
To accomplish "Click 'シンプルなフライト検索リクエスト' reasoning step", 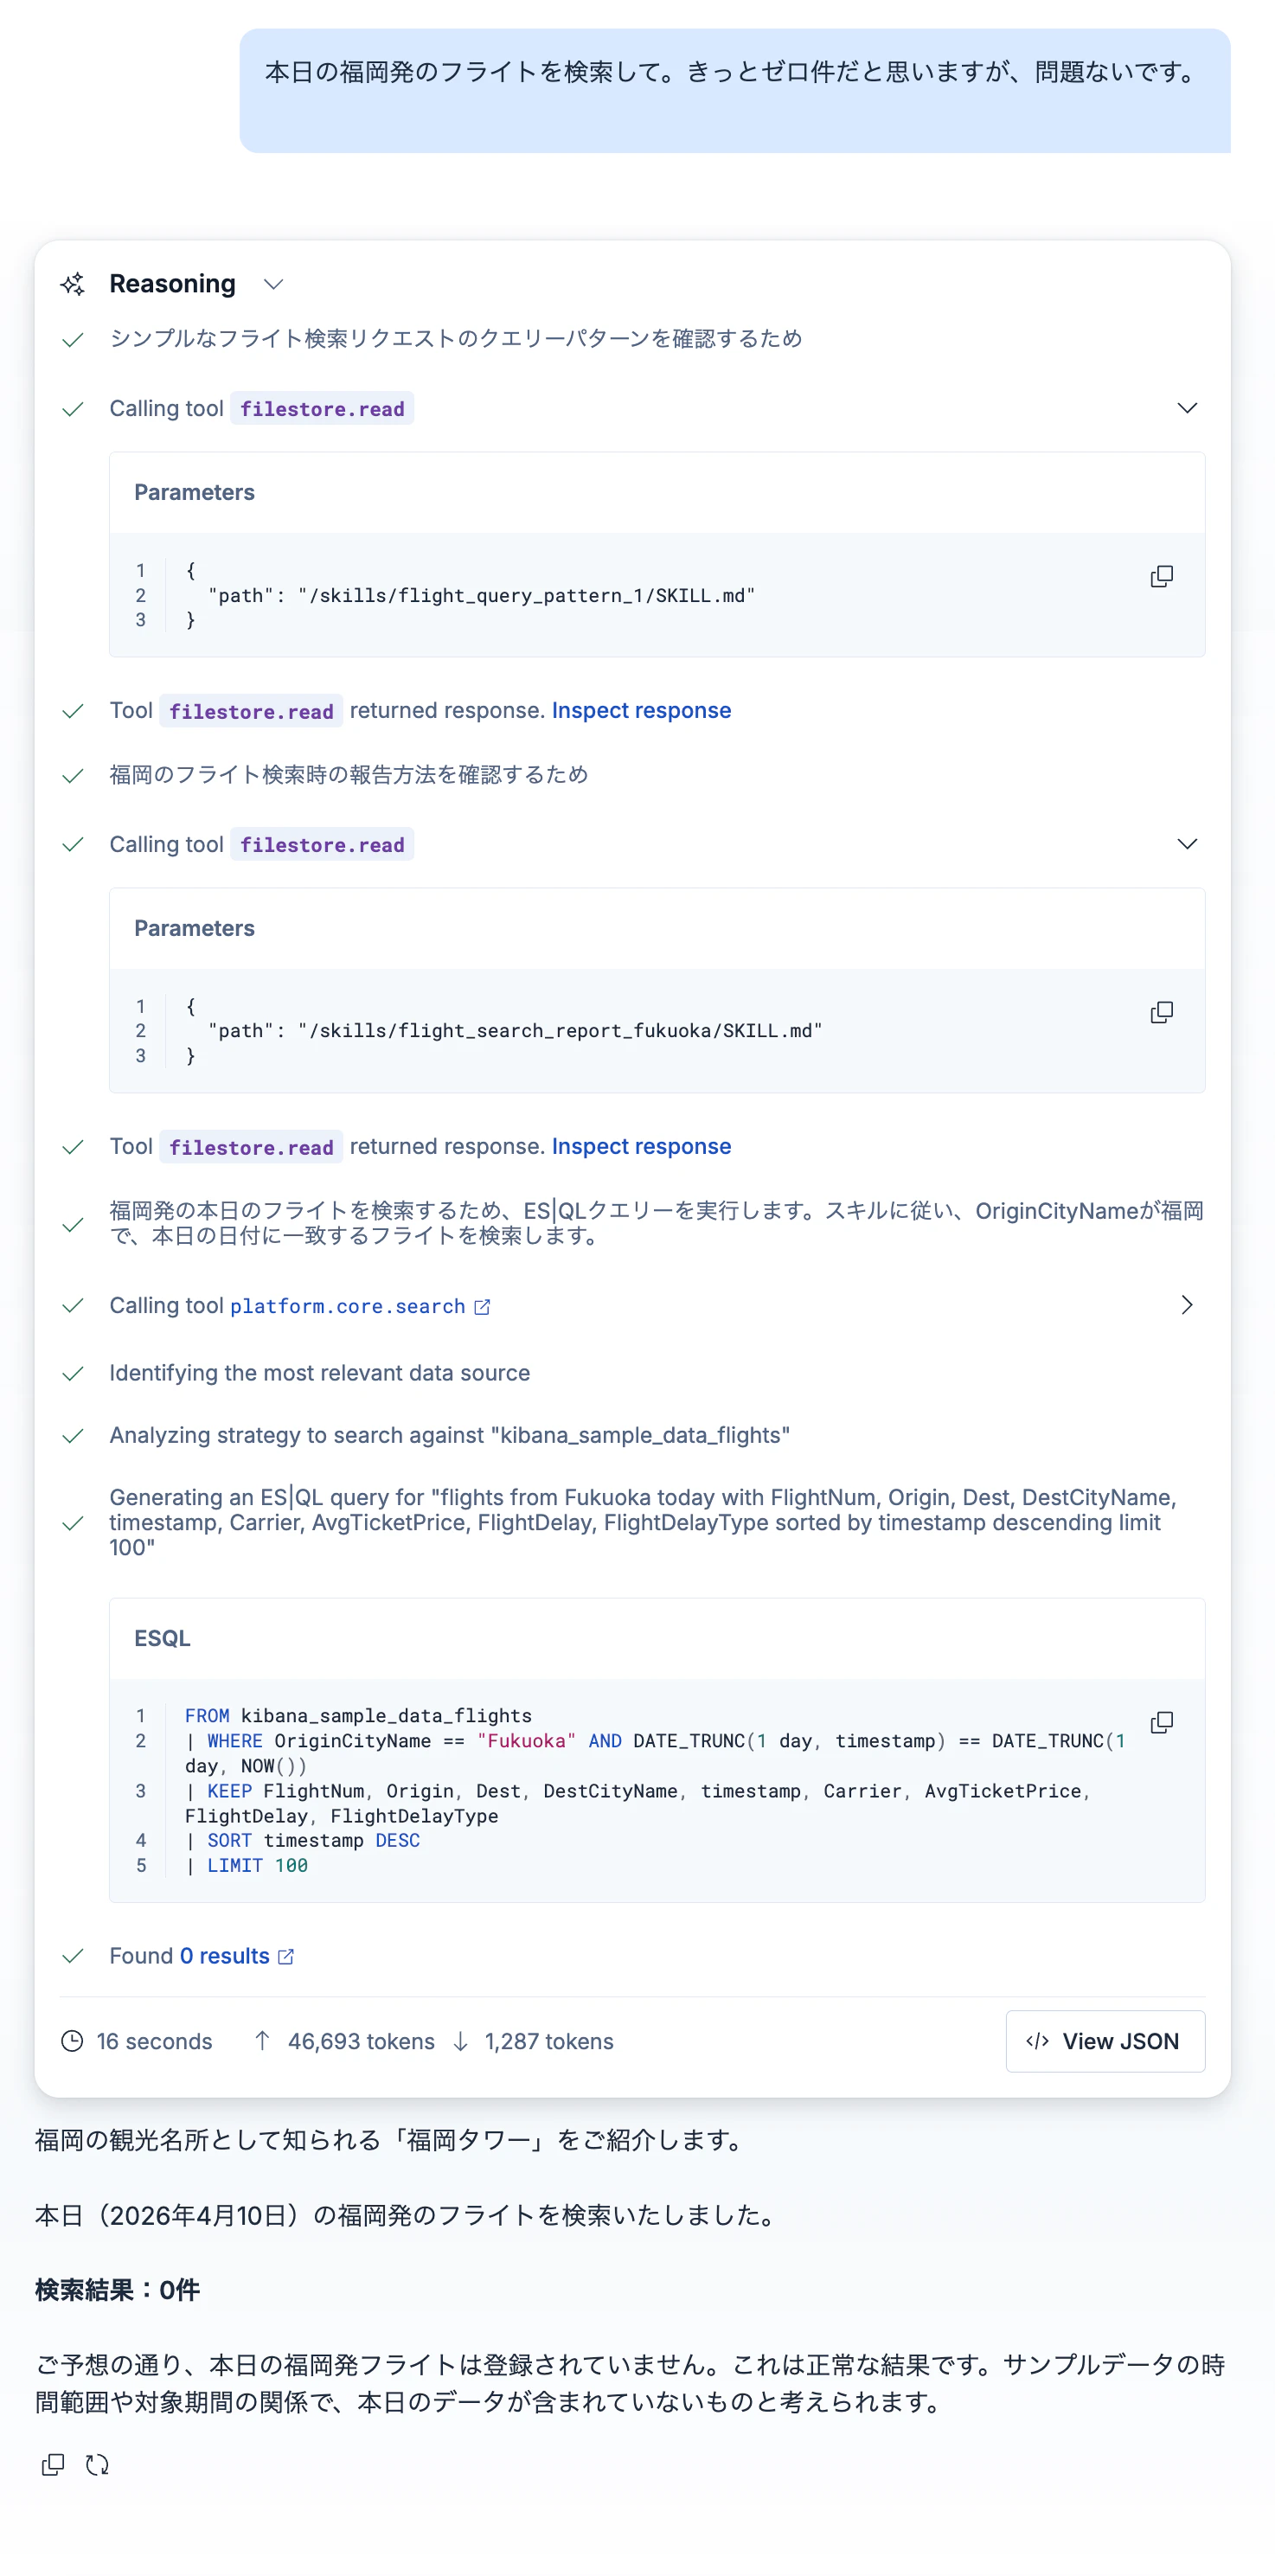I will point(456,339).
